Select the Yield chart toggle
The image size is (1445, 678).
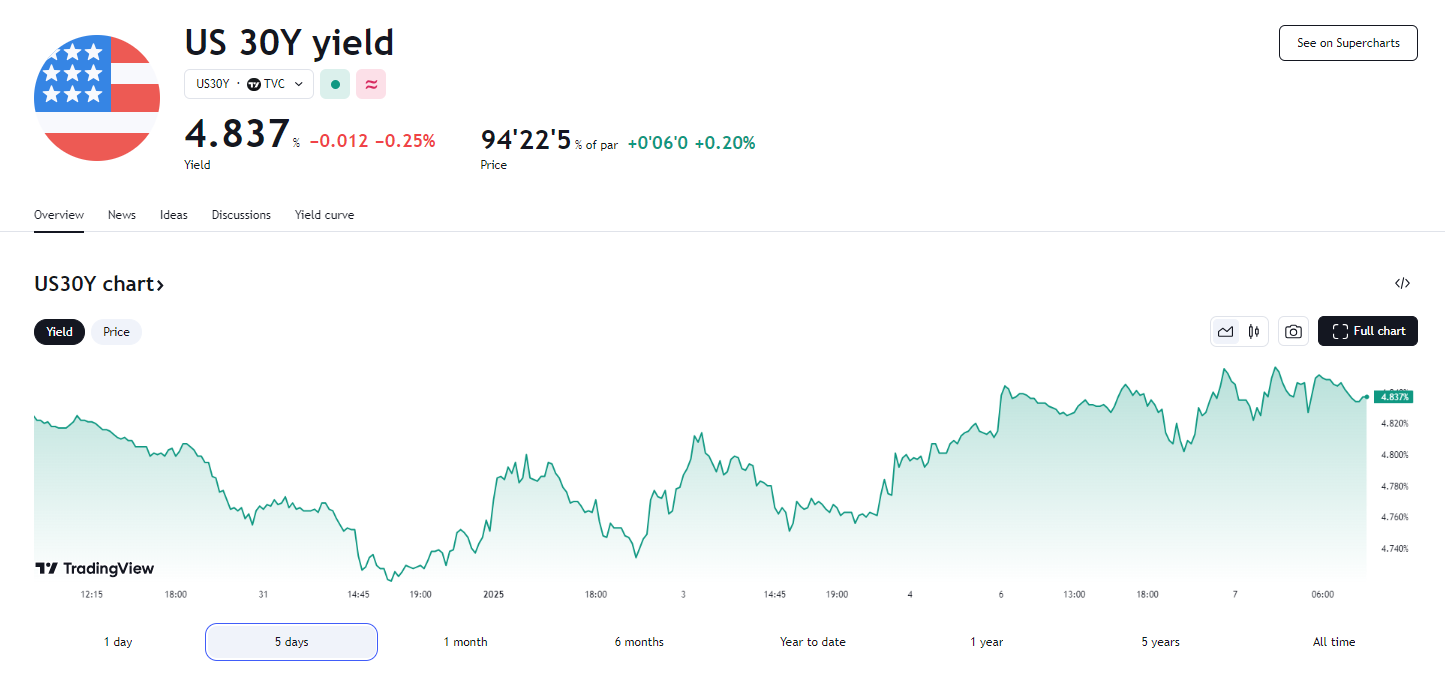59,332
